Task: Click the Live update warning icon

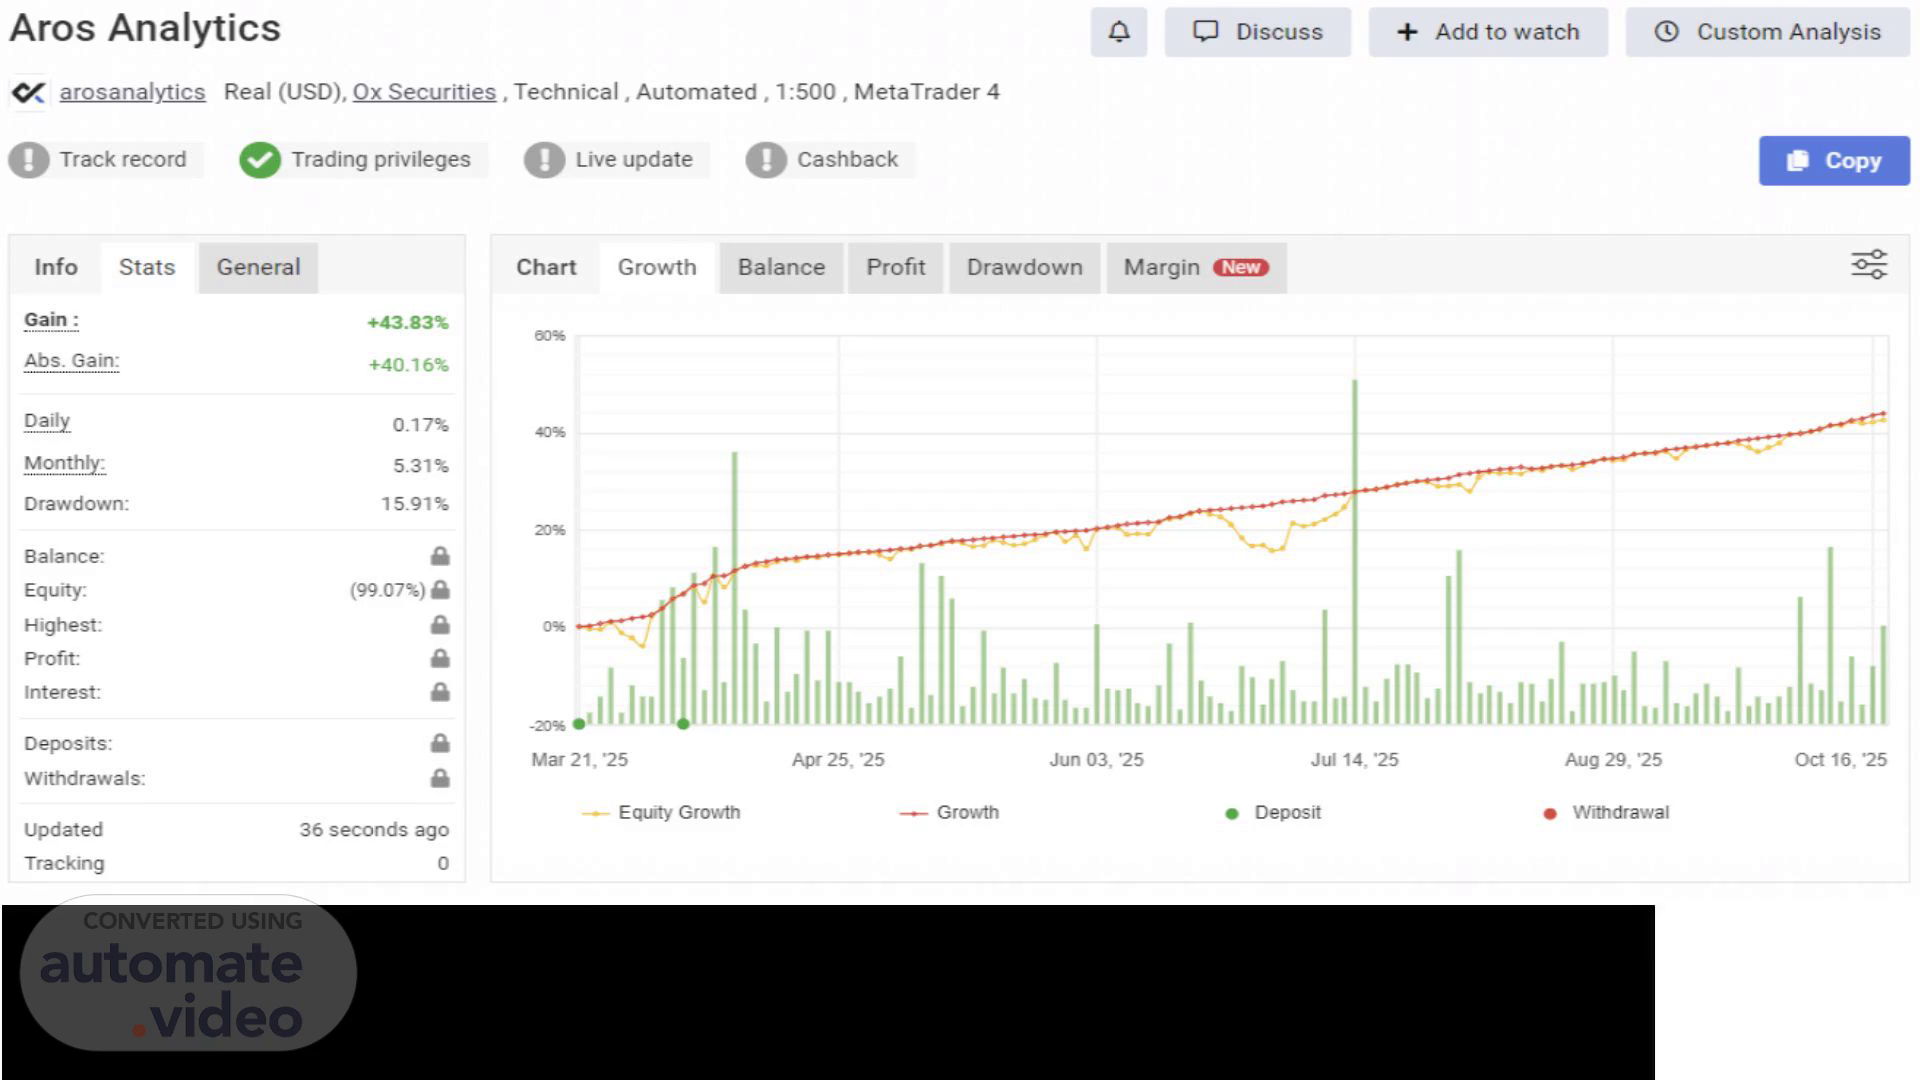Action: click(x=544, y=160)
